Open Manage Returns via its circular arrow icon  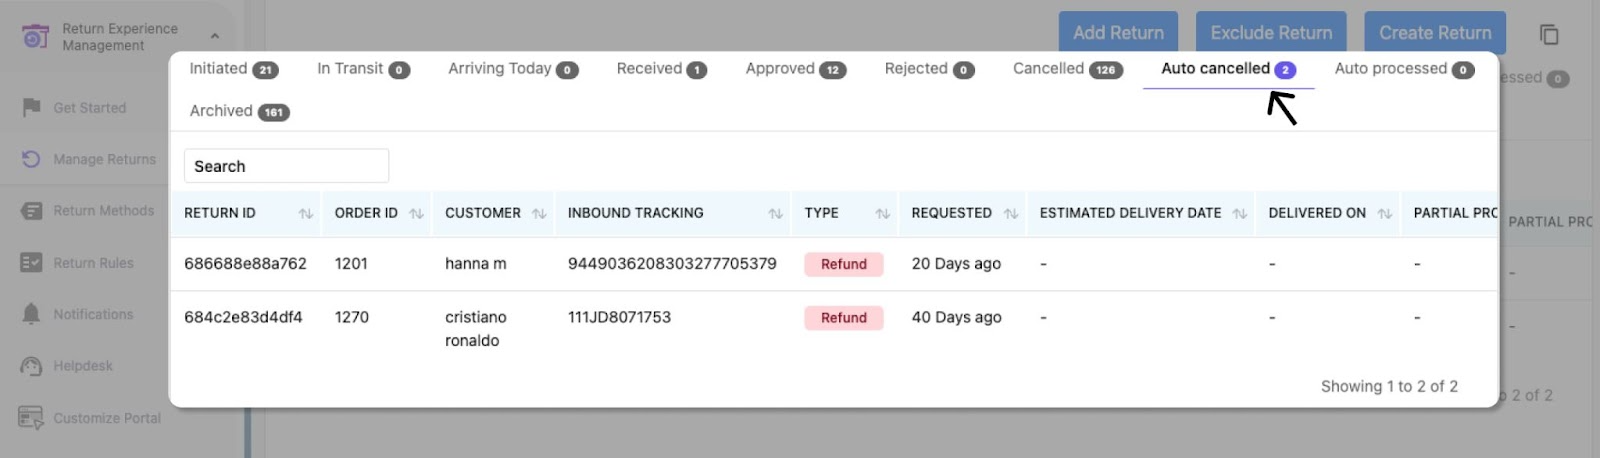pyautogui.click(x=31, y=159)
